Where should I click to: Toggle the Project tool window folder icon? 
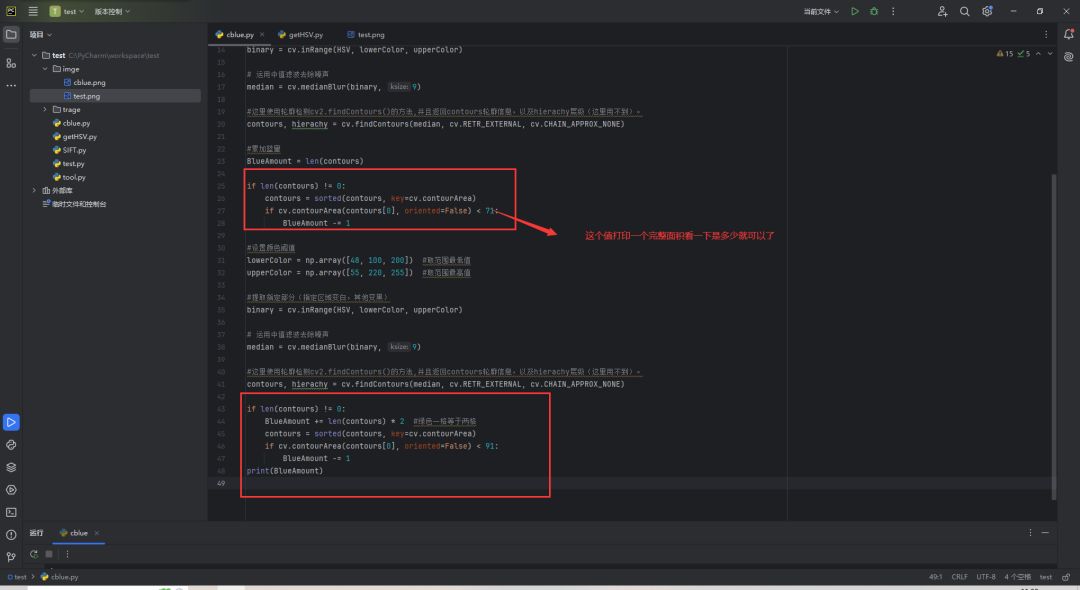(11, 34)
